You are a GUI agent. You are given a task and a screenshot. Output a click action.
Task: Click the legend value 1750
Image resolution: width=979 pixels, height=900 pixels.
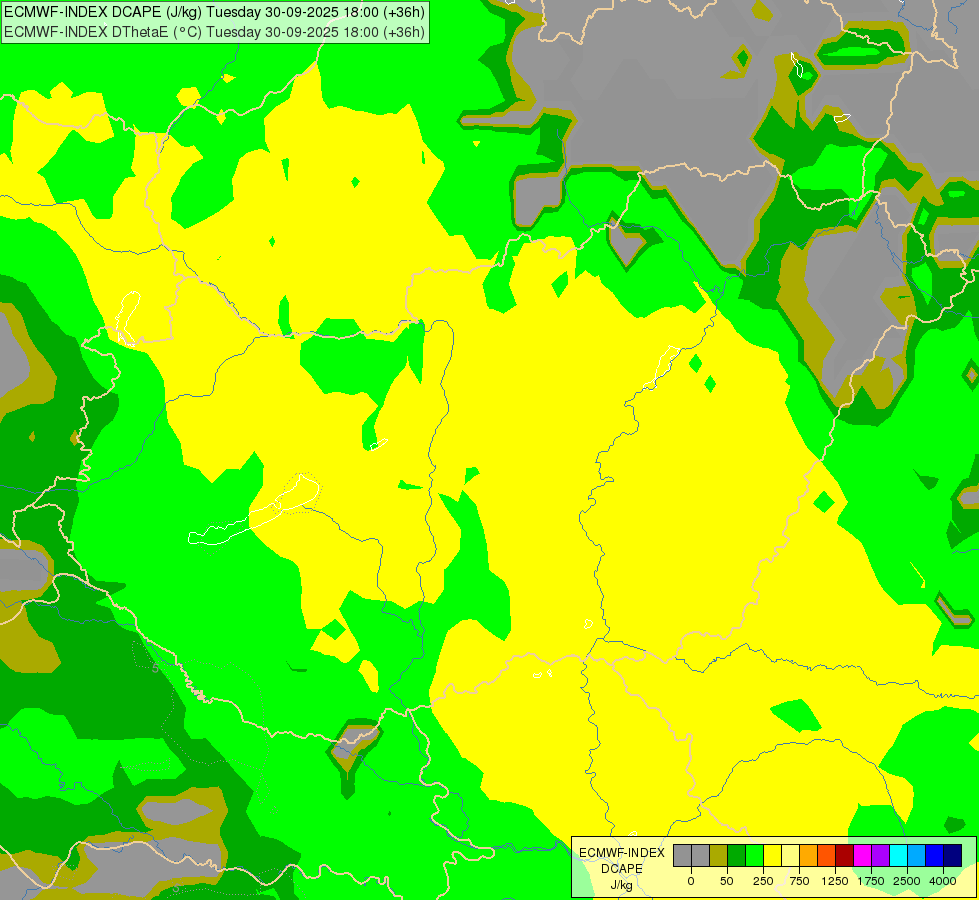coord(870,881)
